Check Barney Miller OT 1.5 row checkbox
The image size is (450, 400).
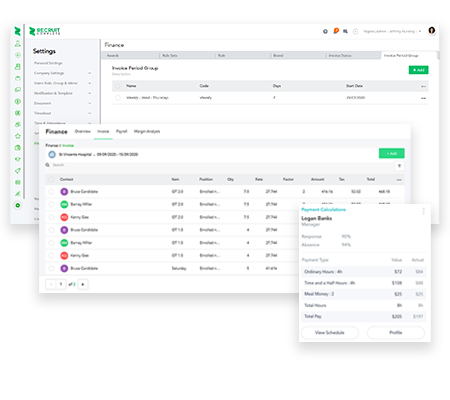(x=51, y=243)
